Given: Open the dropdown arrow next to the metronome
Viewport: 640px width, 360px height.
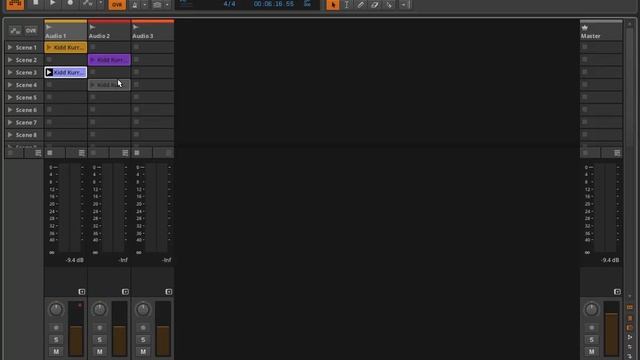Looking at the screenshot, I should click(x=144, y=5).
